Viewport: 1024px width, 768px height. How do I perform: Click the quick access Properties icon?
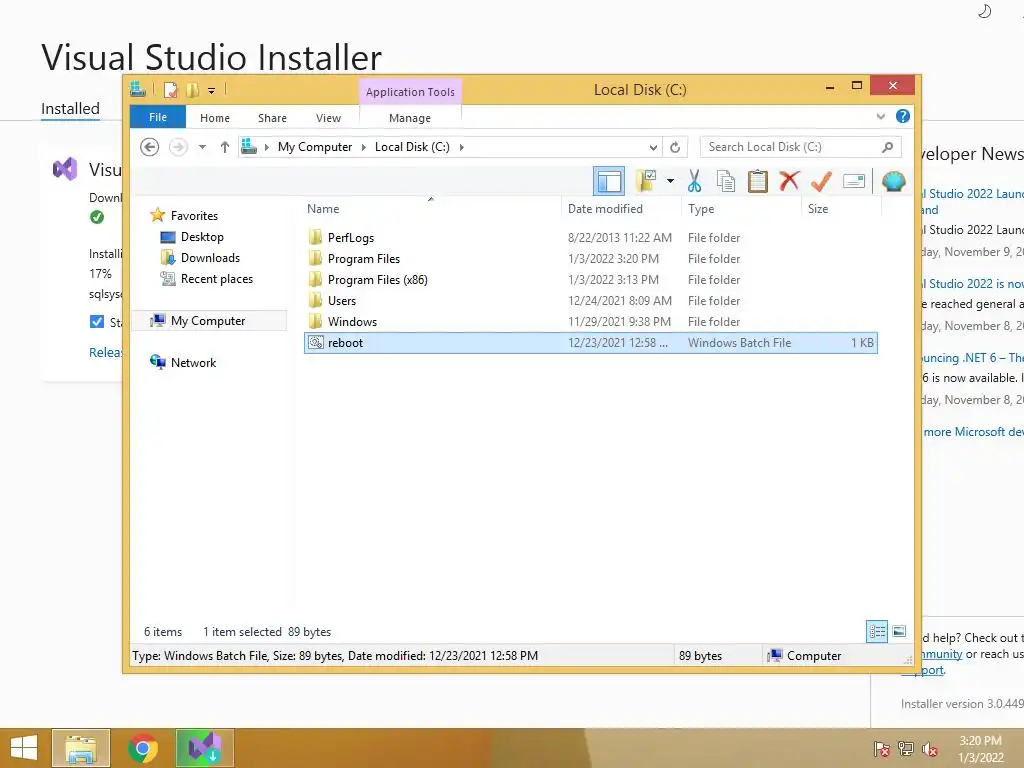coord(170,89)
